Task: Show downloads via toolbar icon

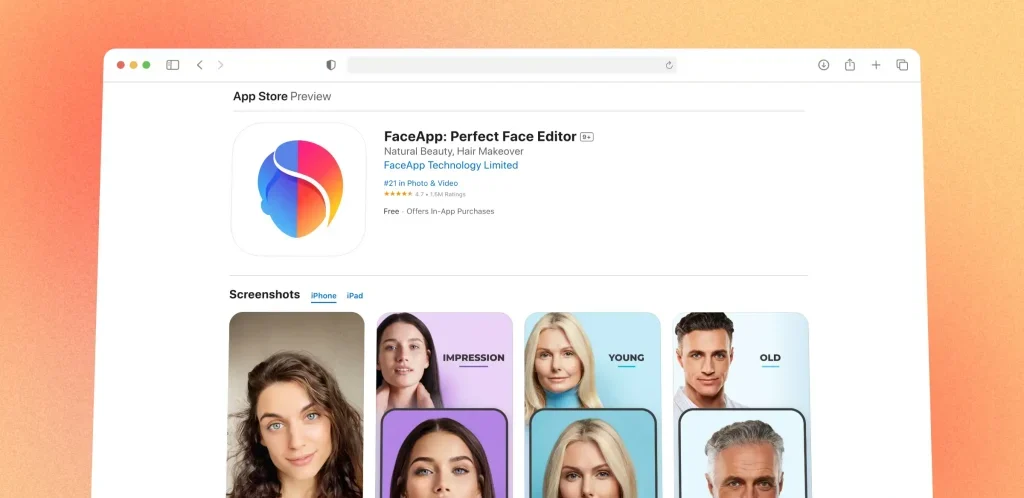Action: (x=824, y=65)
